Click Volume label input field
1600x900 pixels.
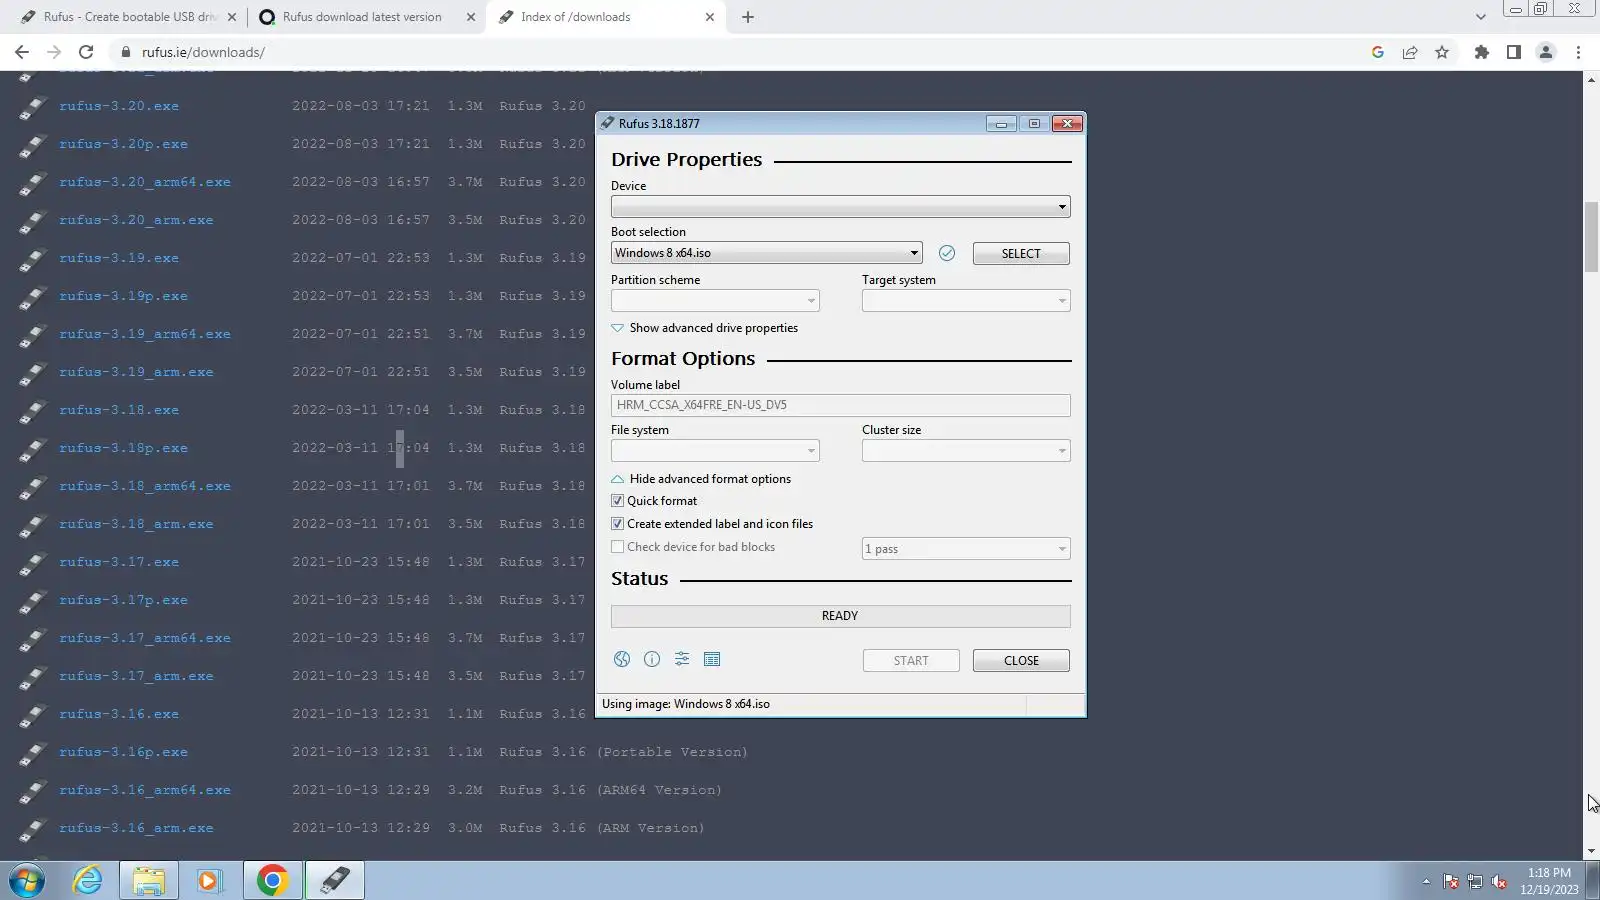tap(840, 405)
